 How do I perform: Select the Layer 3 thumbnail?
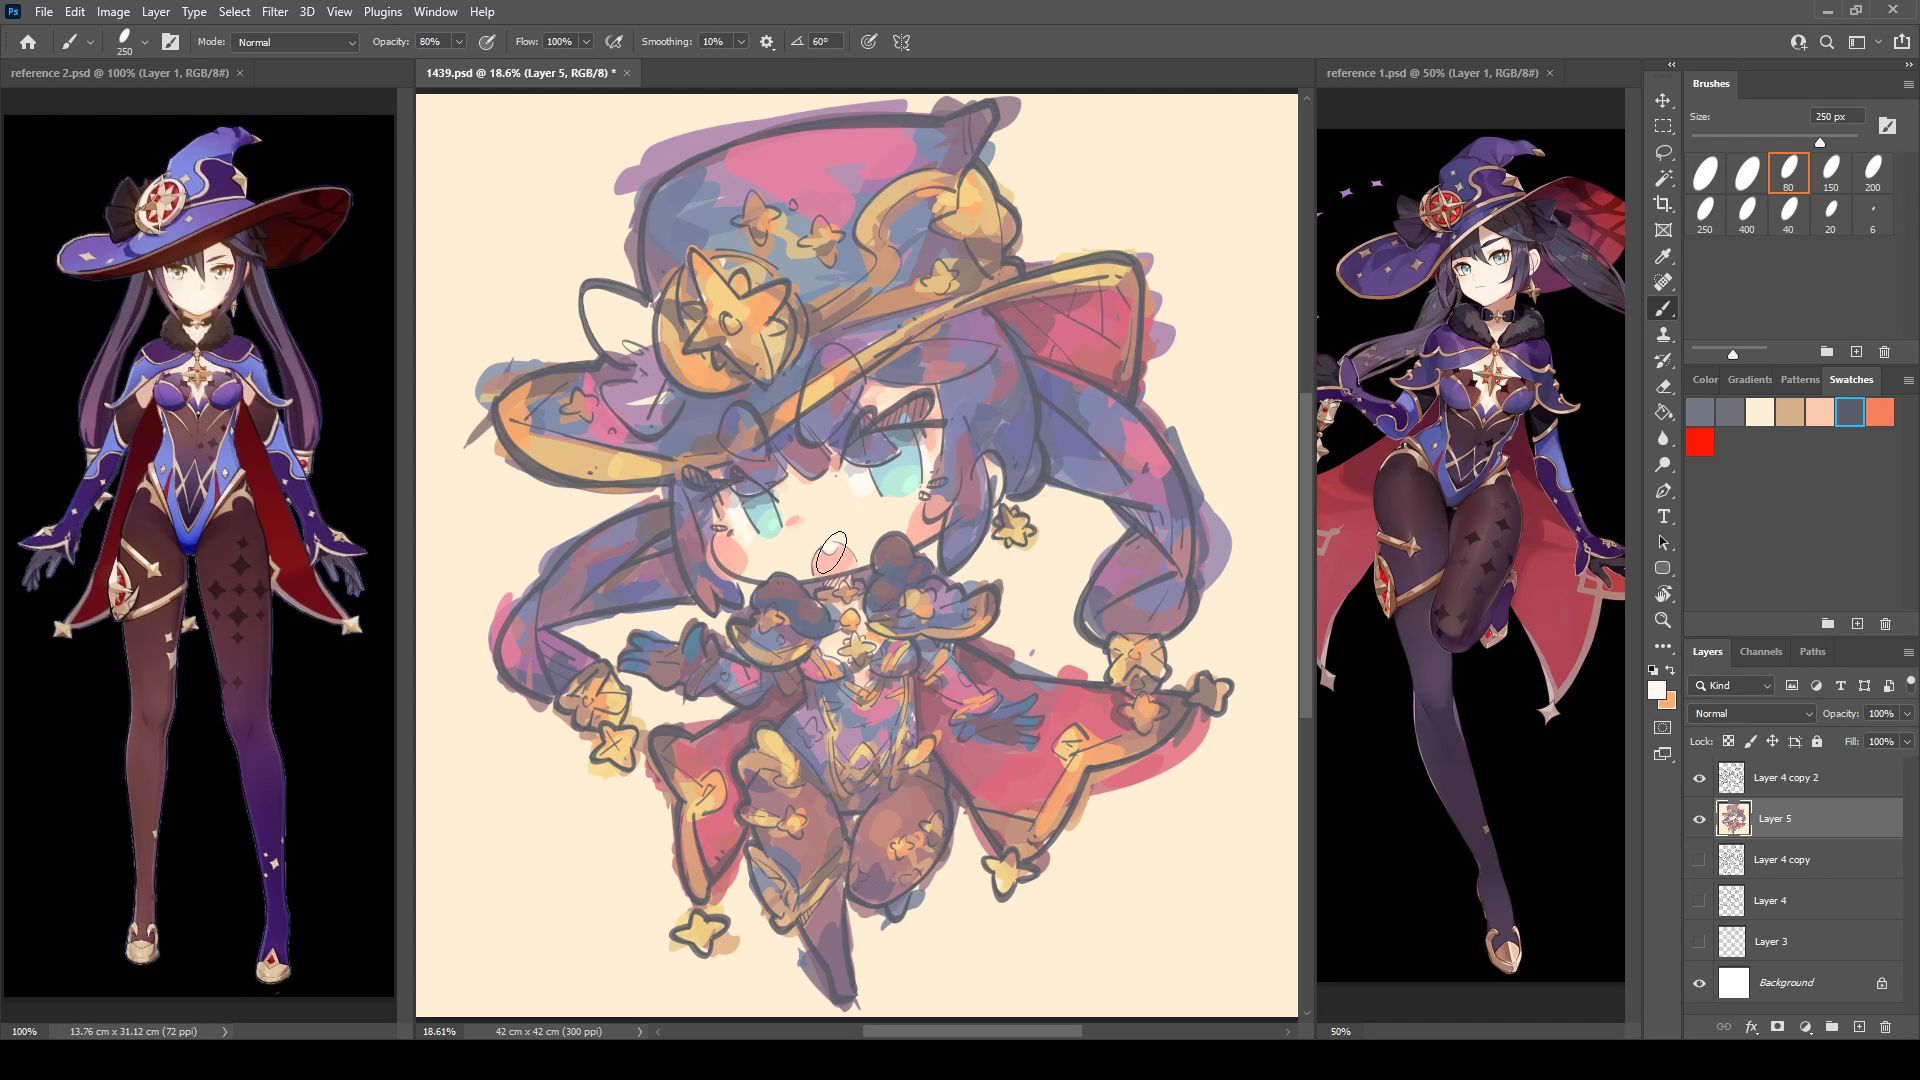point(1731,942)
